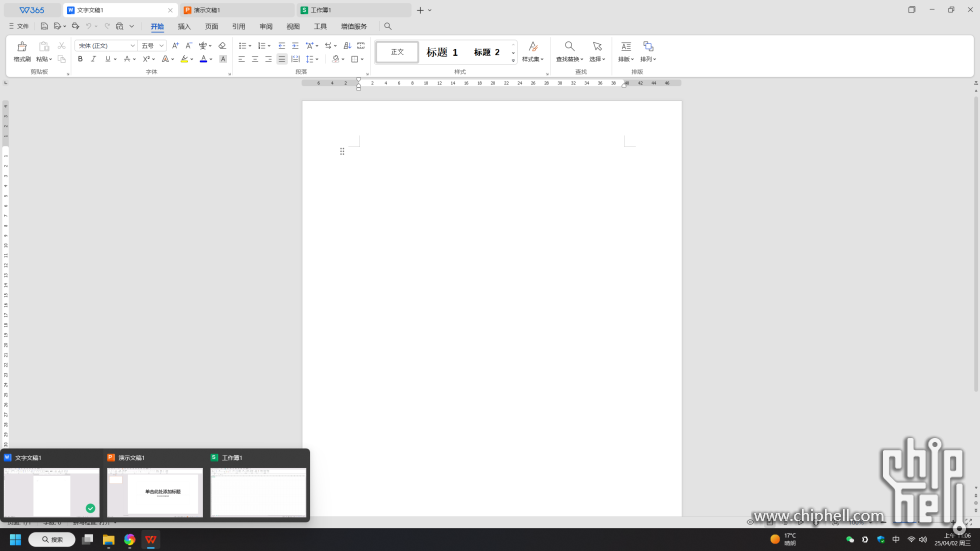
Task: Select the 工作簿1 taskbar preview thumbnail
Action: [258, 492]
